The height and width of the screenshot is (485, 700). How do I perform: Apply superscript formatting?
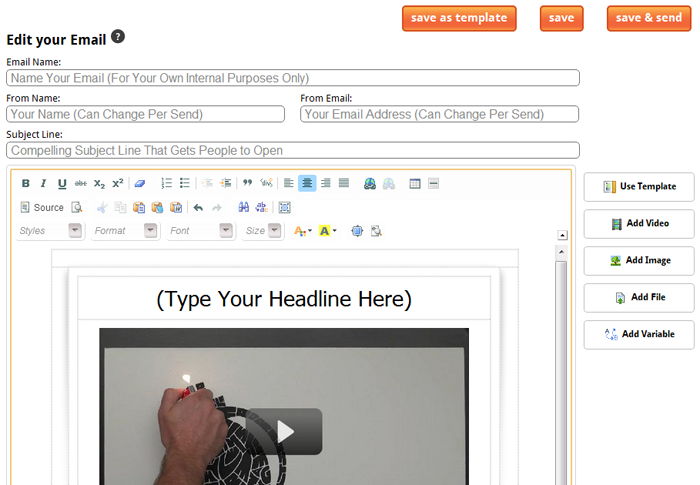point(117,184)
